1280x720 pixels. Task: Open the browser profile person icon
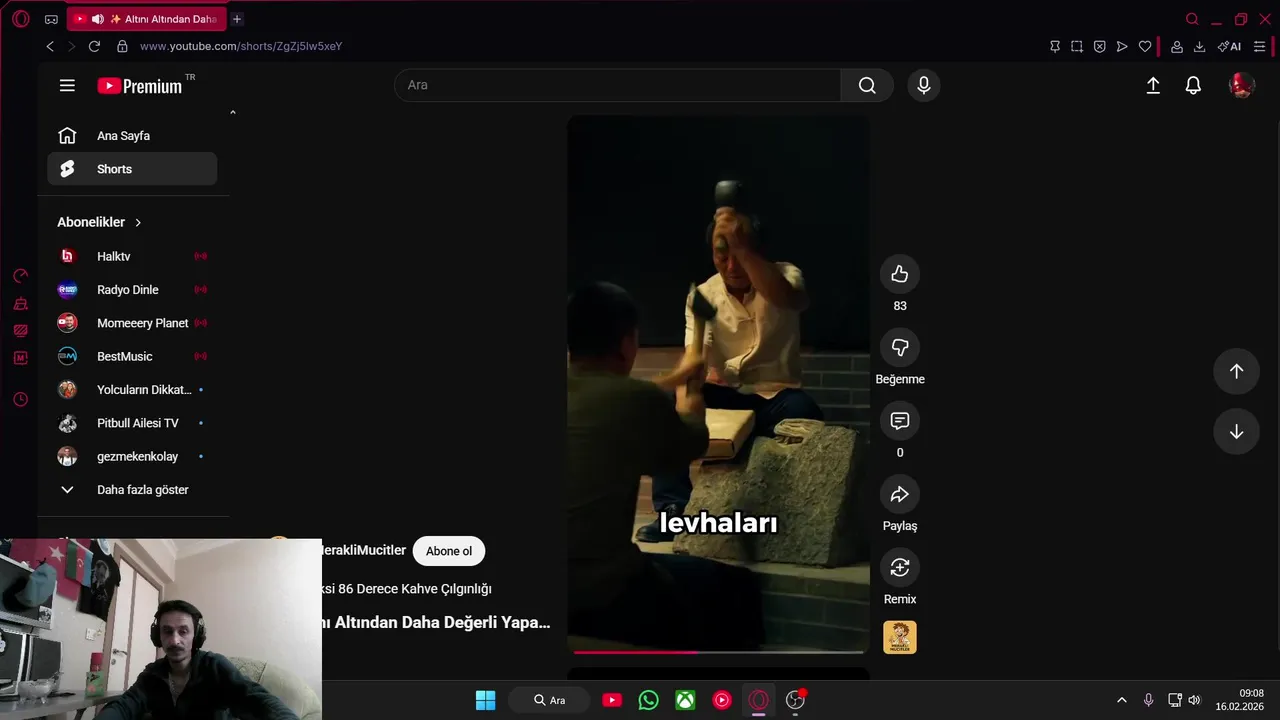1177,46
